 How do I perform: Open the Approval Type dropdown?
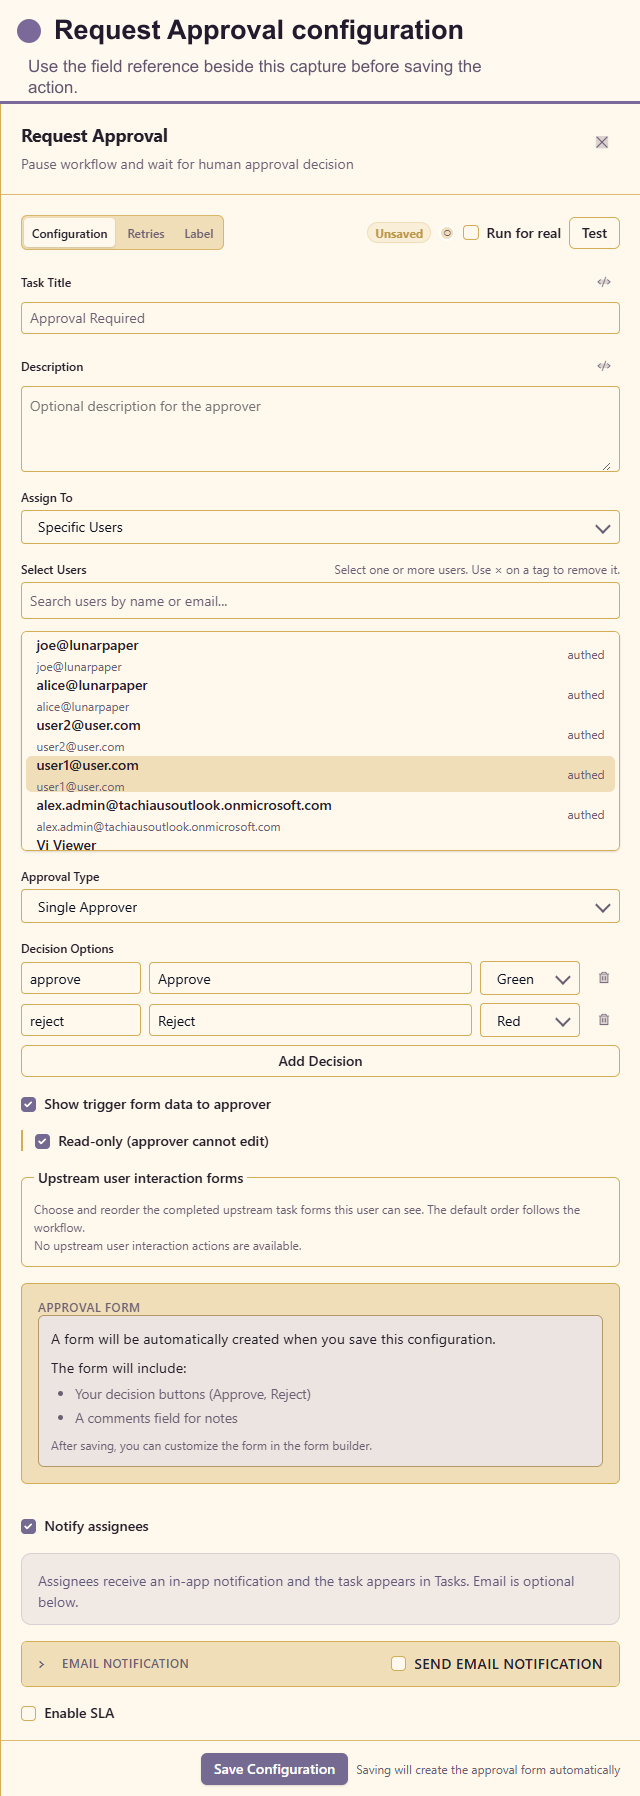point(320,907)
